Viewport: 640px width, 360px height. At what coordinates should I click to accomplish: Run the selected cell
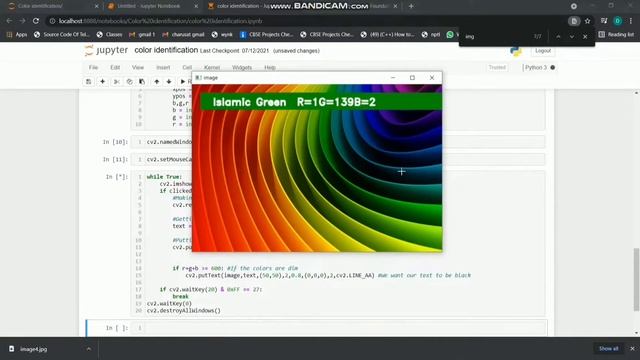[184, 82]
